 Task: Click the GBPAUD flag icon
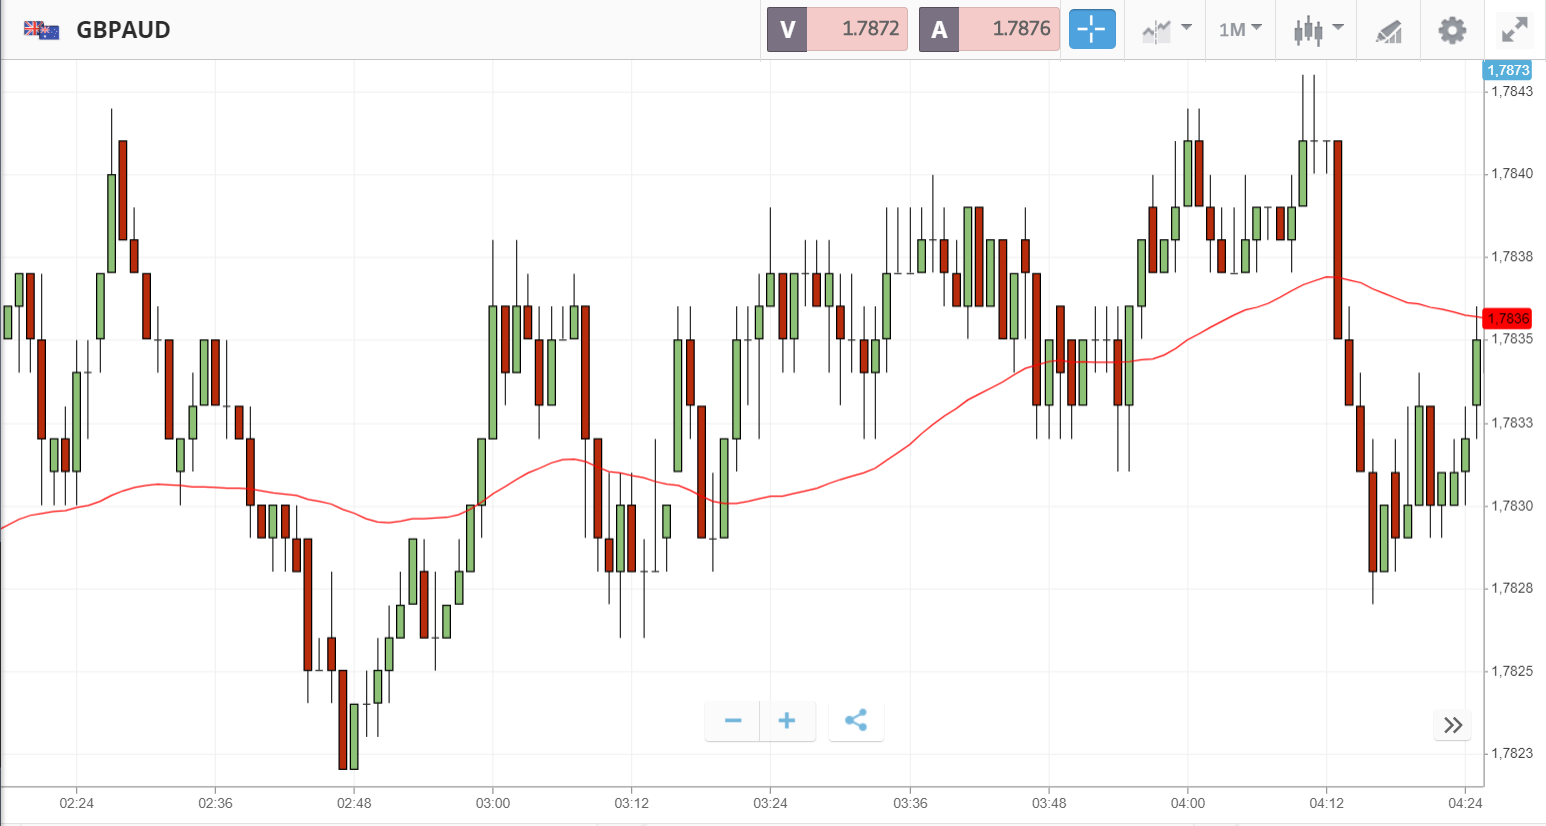pos(42,30)
